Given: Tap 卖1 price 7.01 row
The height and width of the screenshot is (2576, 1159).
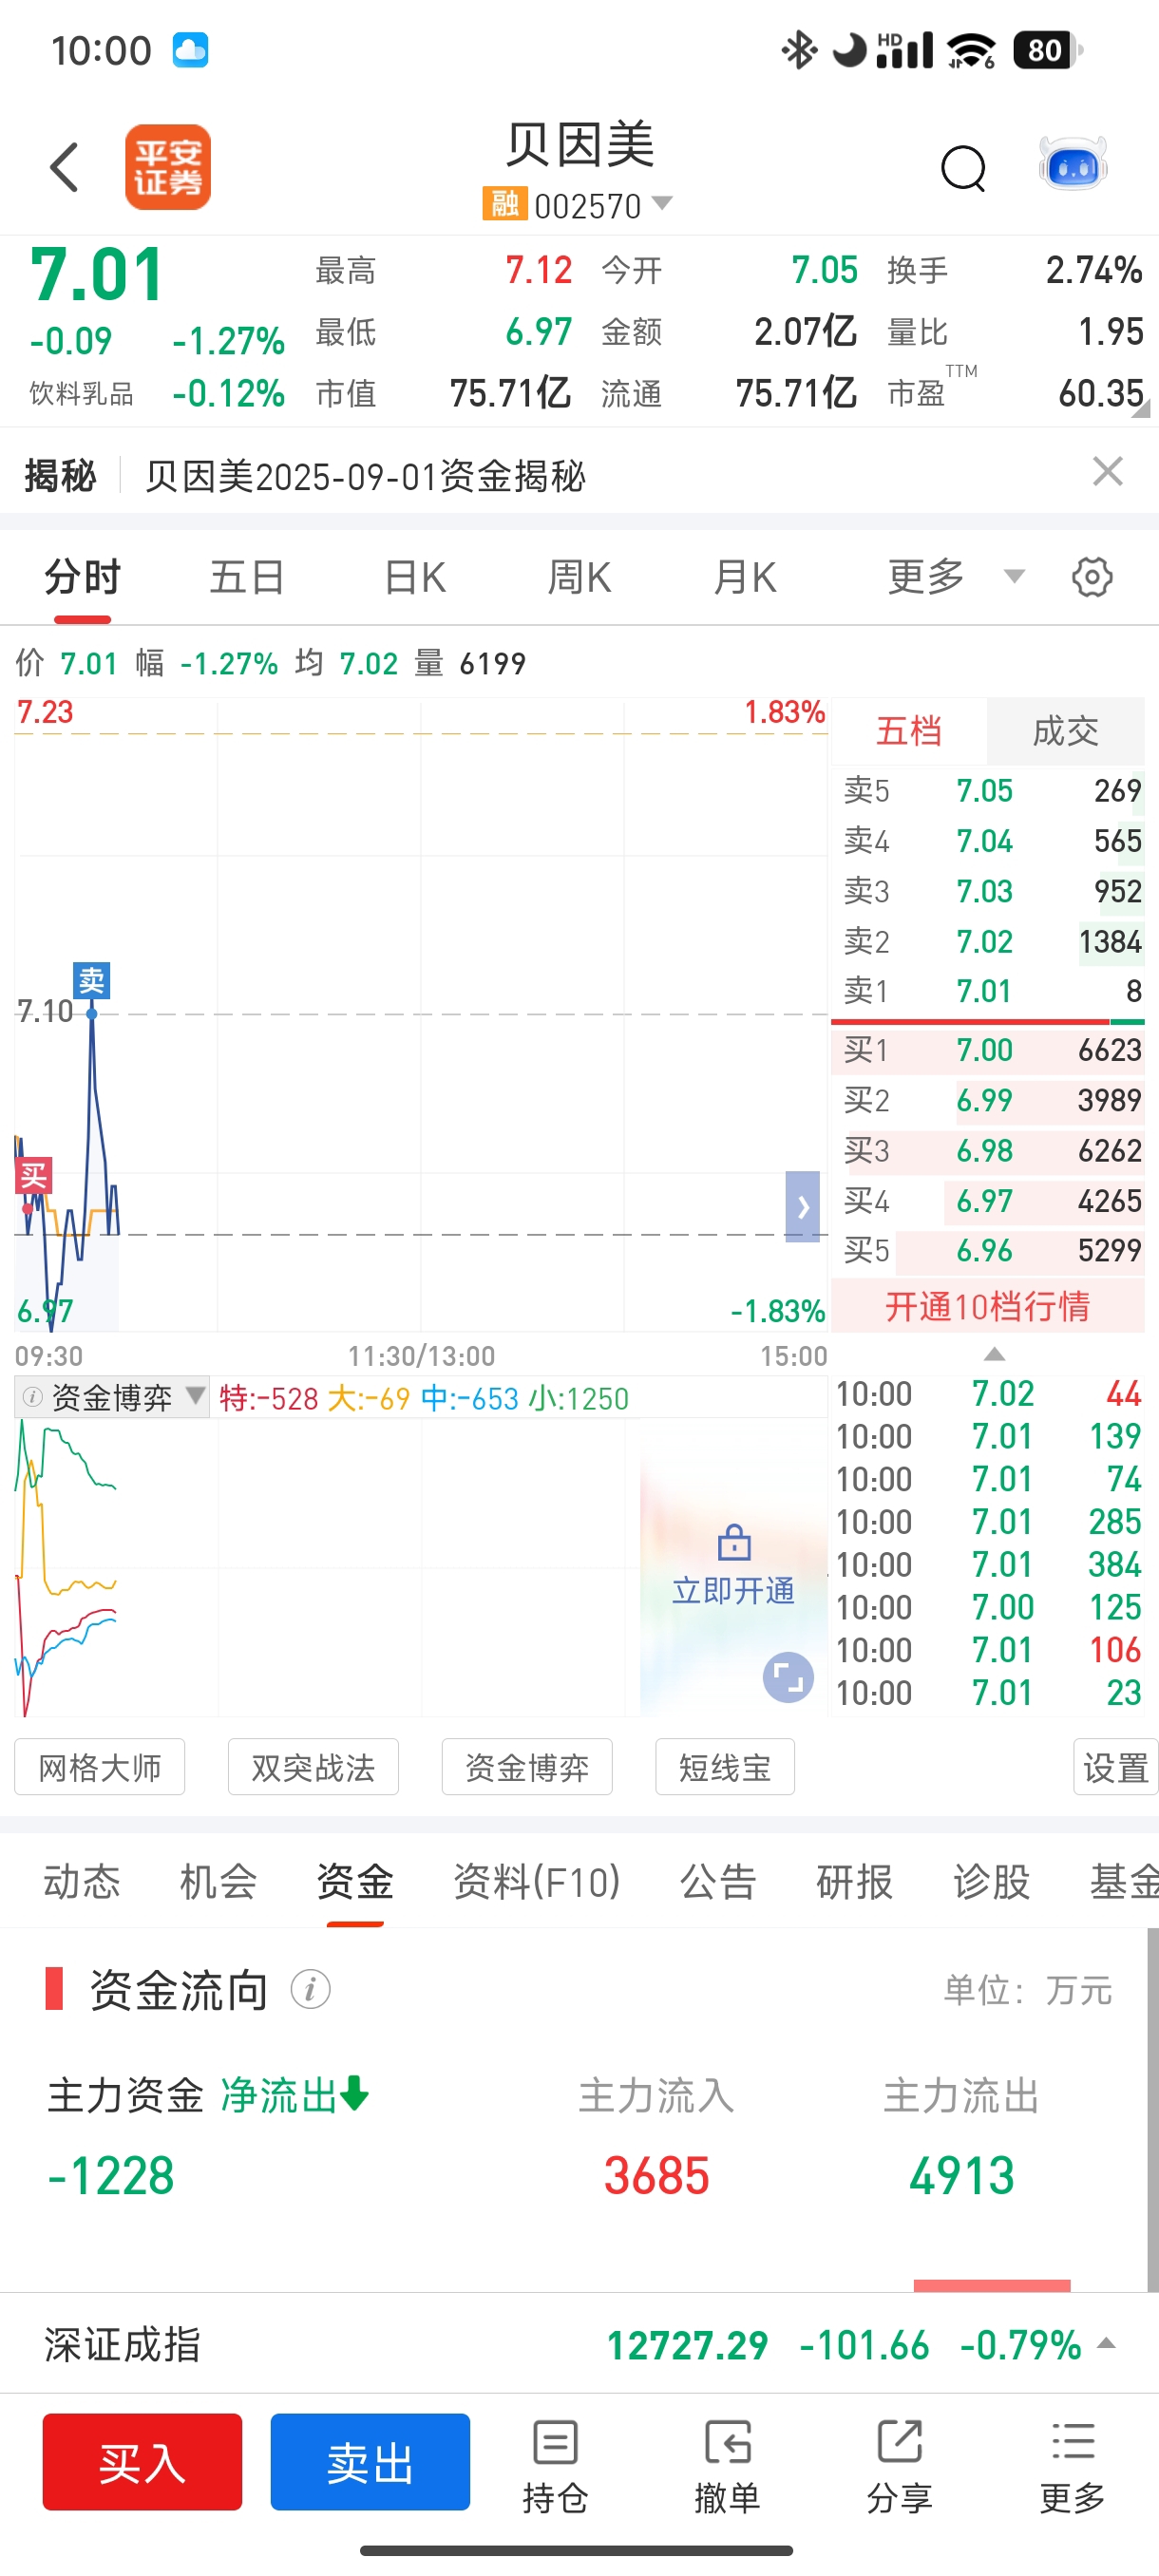Looking at the screenshot, I should click(x=988, y=991).
